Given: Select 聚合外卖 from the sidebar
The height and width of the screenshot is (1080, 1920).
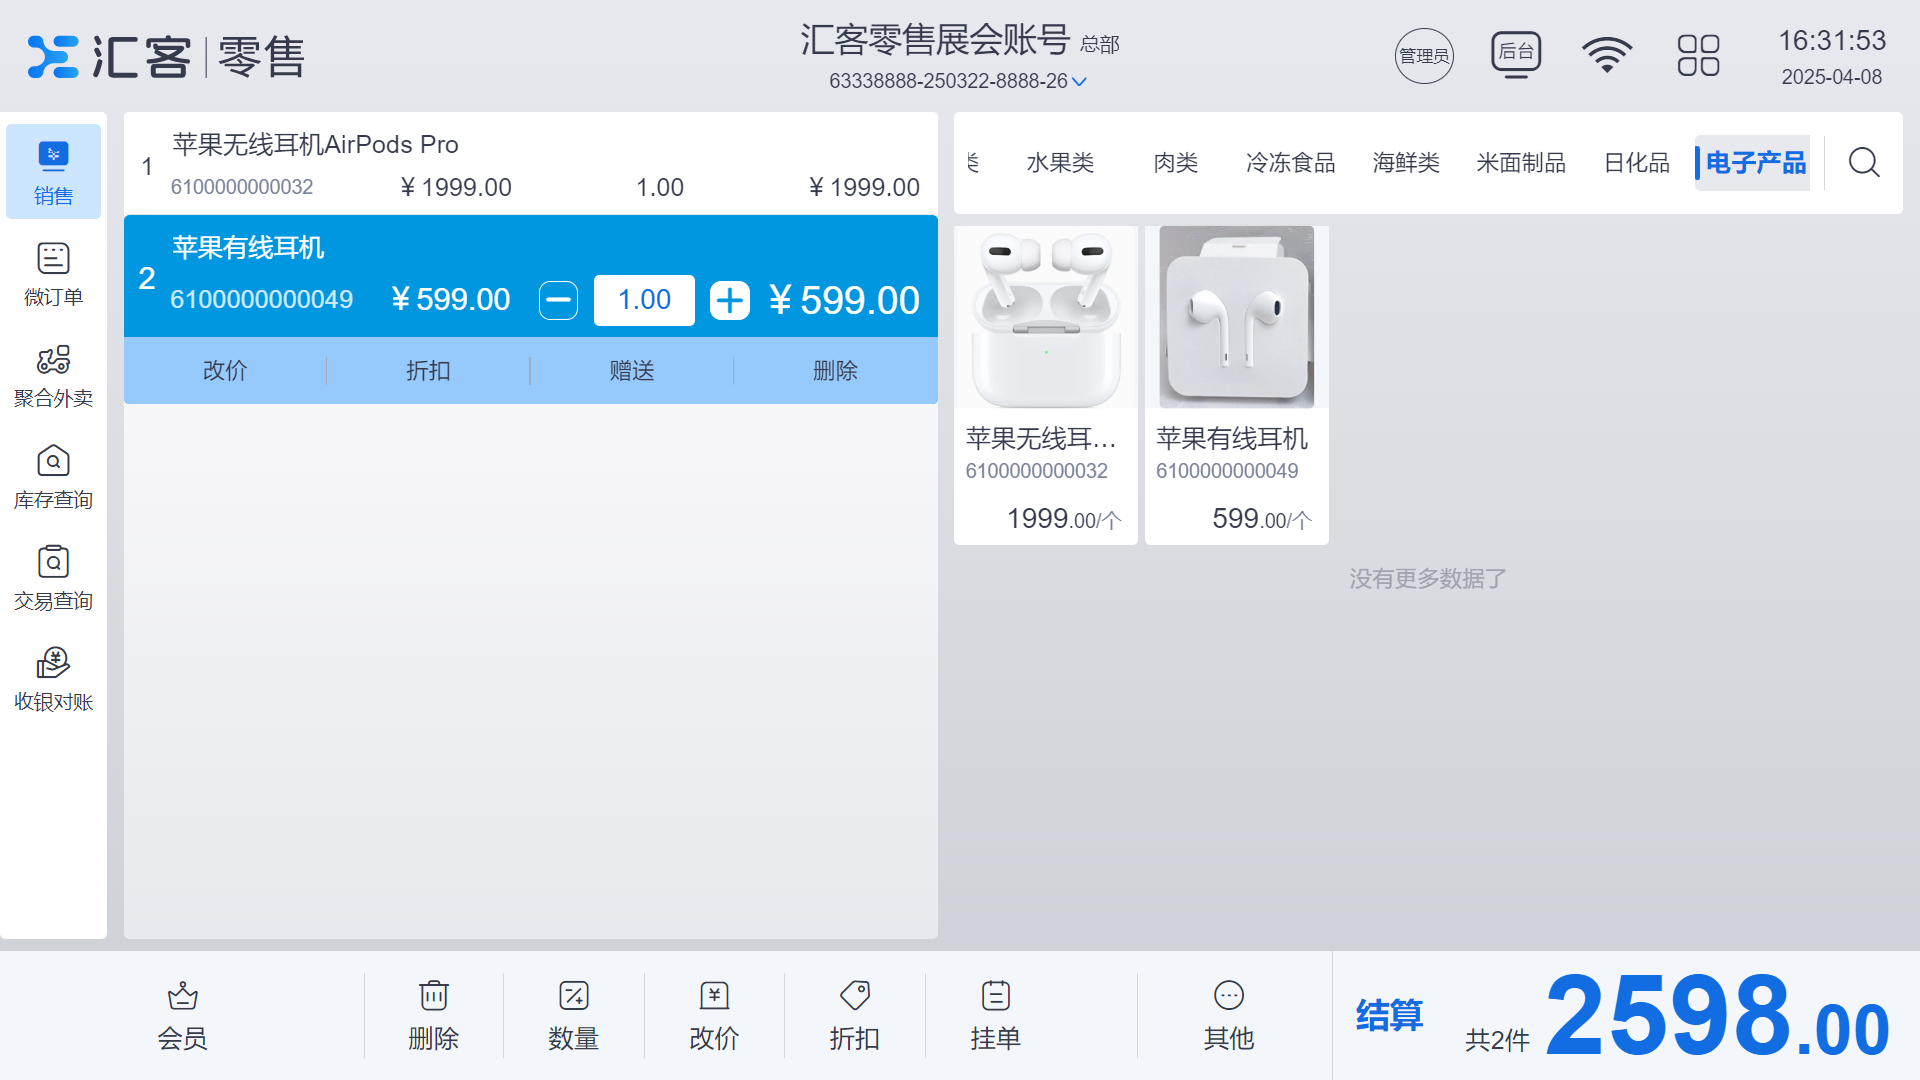Looking at the screenshot, I should coord(53,375).
